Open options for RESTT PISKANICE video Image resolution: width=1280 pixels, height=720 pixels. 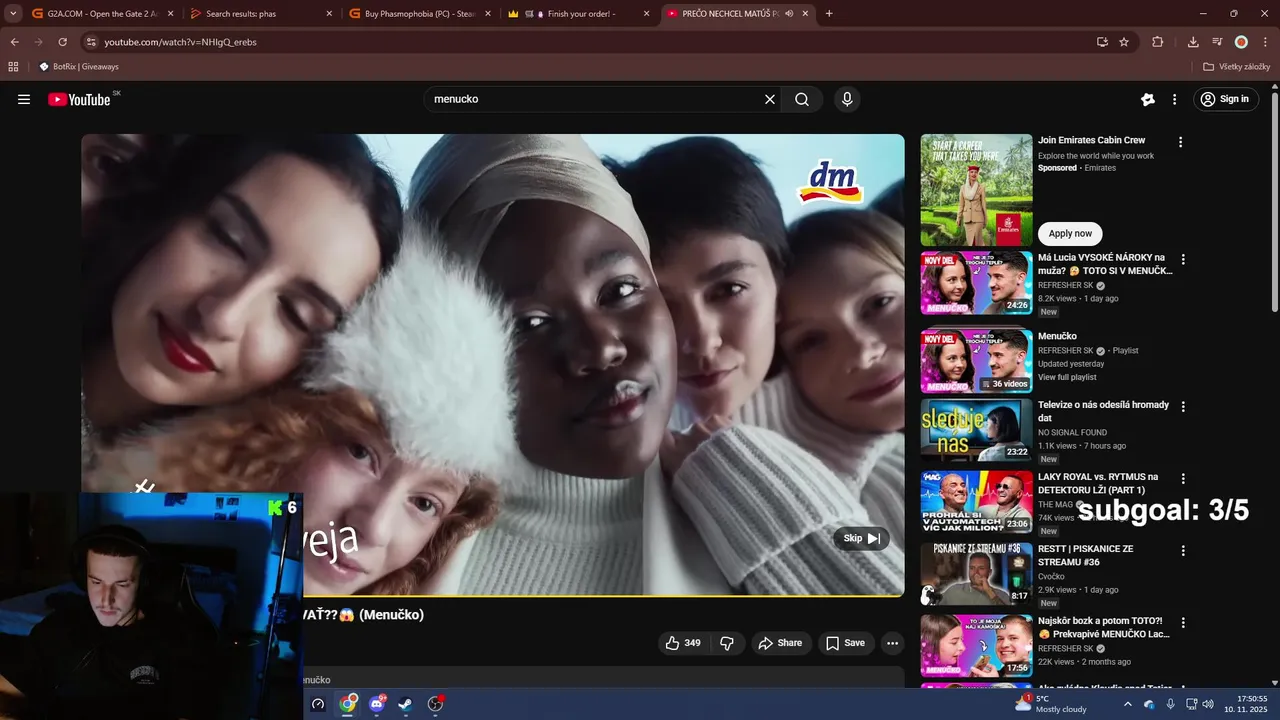coord(1183,551)
